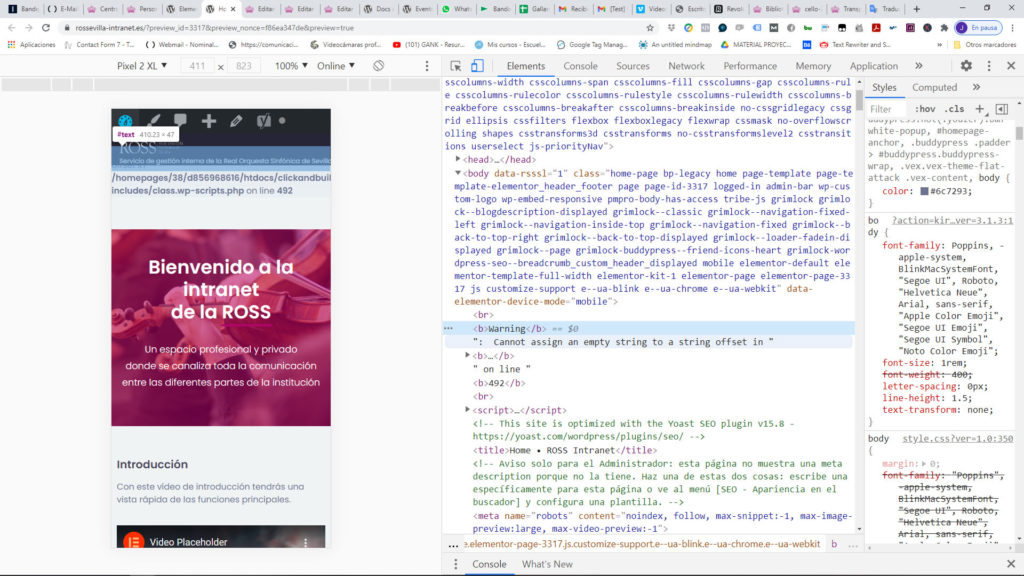This screenshot has height=576, width=1024.
Task: Click the Elementor video placeholder icon
Action: point(133,541)
